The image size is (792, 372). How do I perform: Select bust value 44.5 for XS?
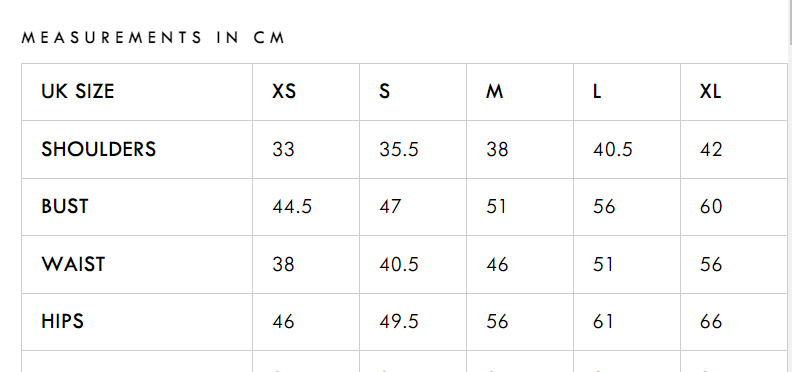click(292, 206)
